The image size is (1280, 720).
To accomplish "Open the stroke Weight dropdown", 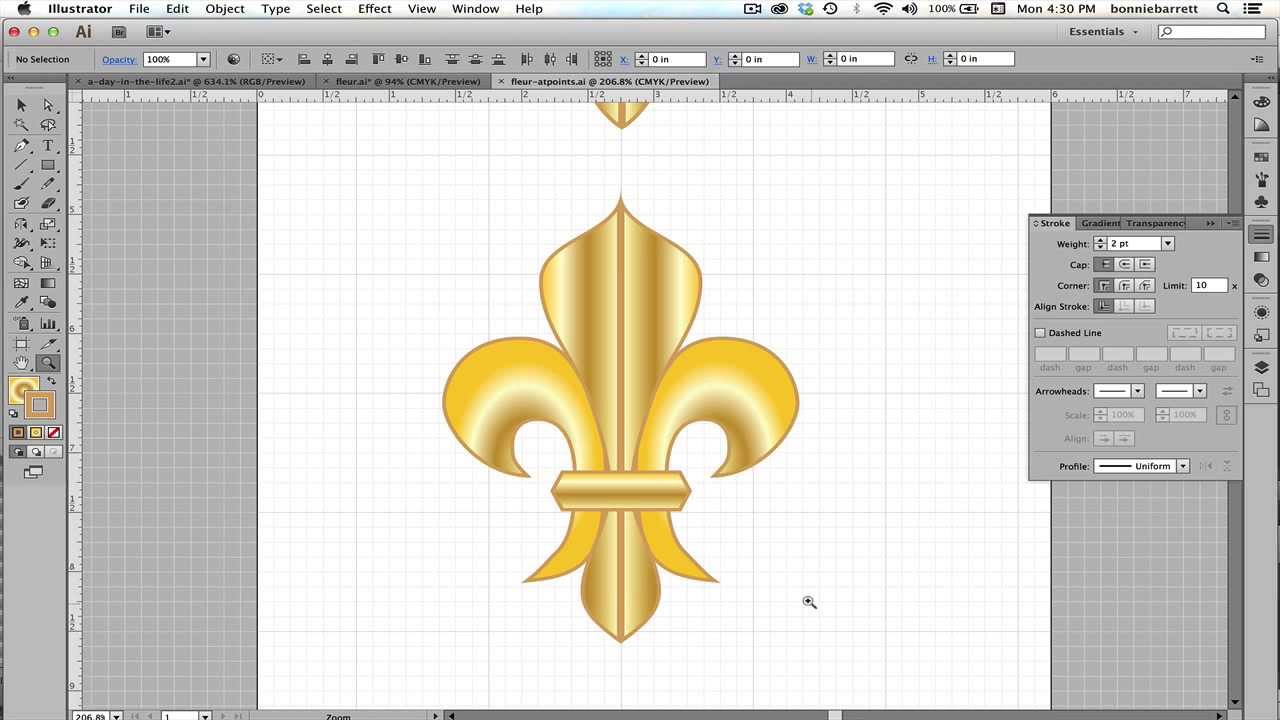I will point(1166,243).
